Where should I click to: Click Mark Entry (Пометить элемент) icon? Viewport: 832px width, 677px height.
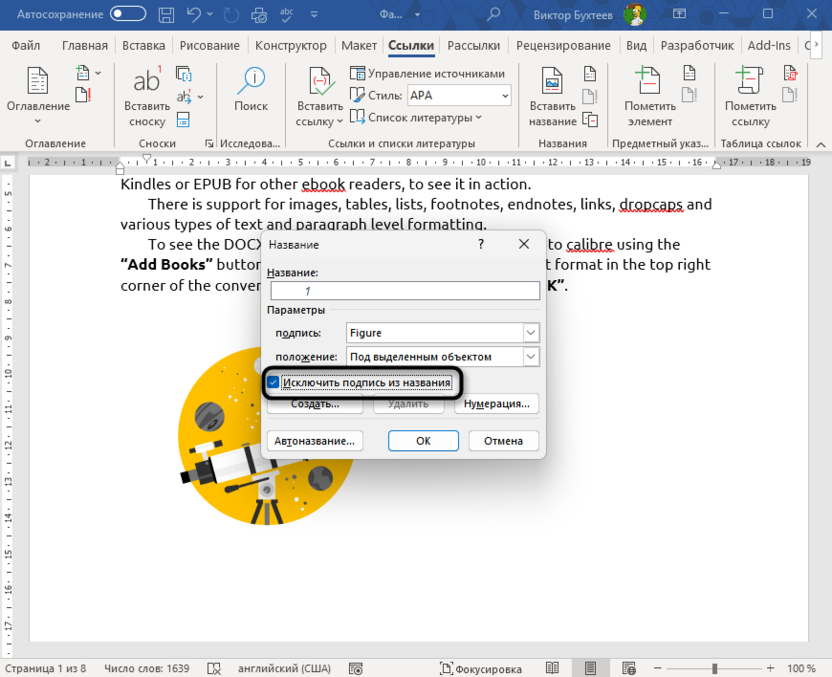click(649, 81)
